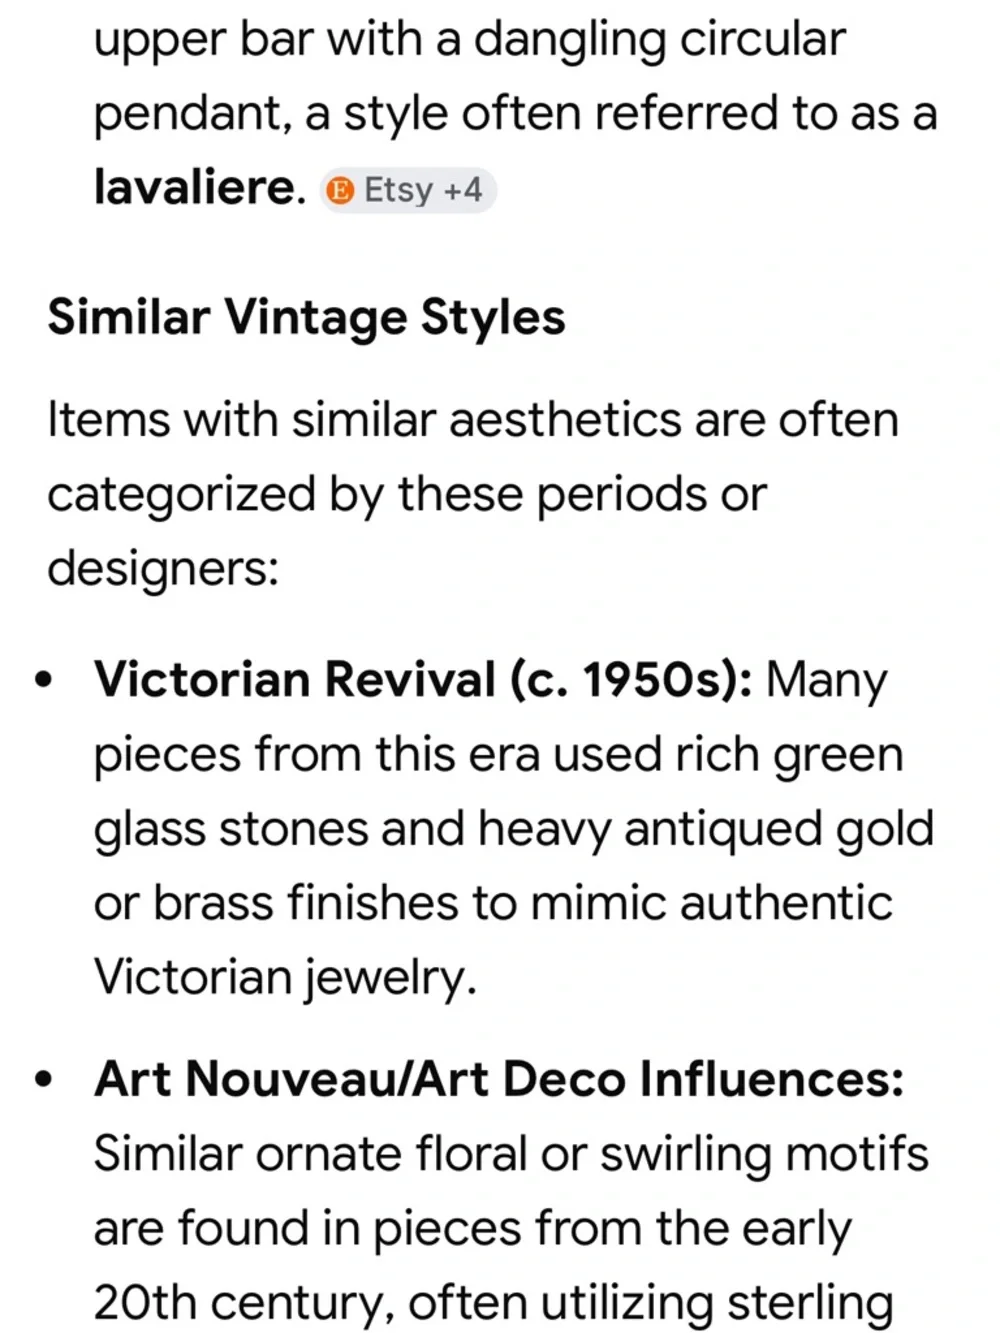Select the Victorian Revival (c. 1950s) label
1000x1333 pixels.
[x=423, y=680]
